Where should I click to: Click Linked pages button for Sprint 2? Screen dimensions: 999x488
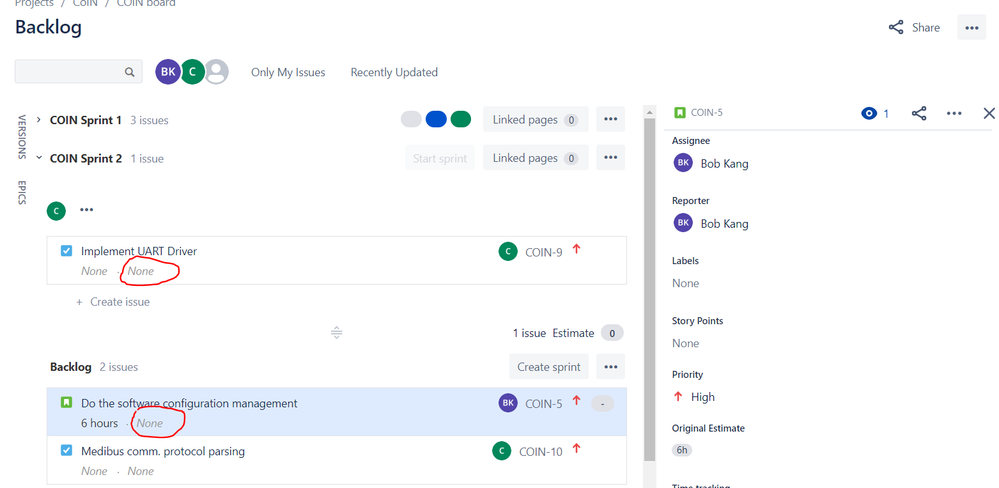536,158
